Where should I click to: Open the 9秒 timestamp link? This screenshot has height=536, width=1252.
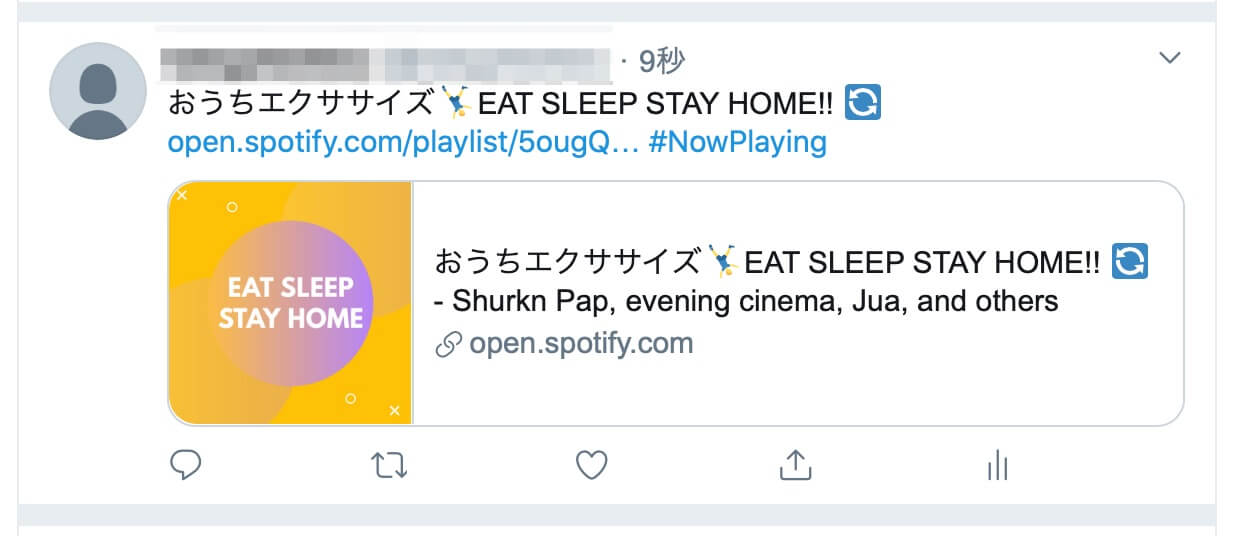coord(662,61)
